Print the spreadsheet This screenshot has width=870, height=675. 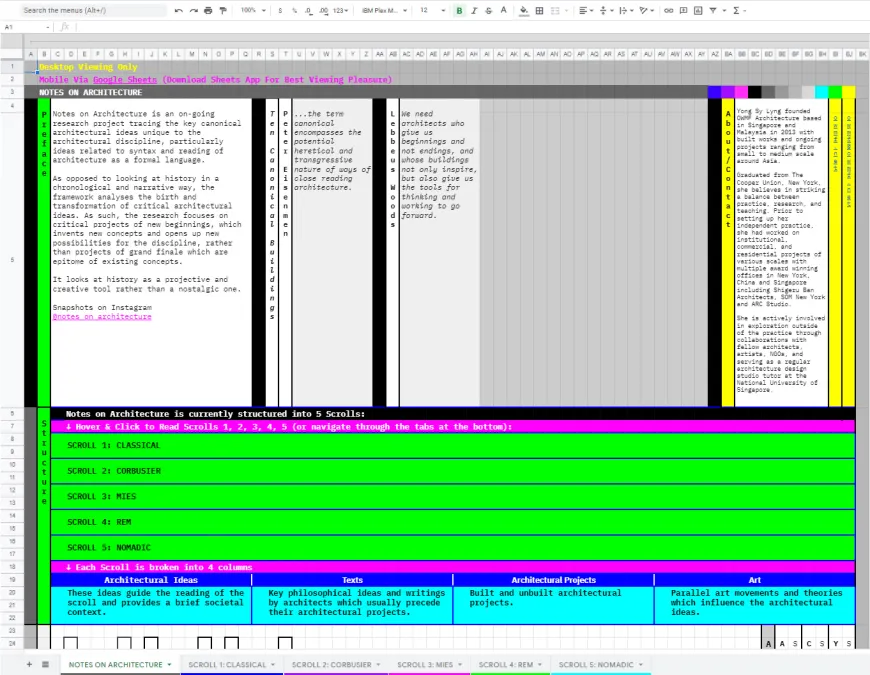click(x=208, y=11)
